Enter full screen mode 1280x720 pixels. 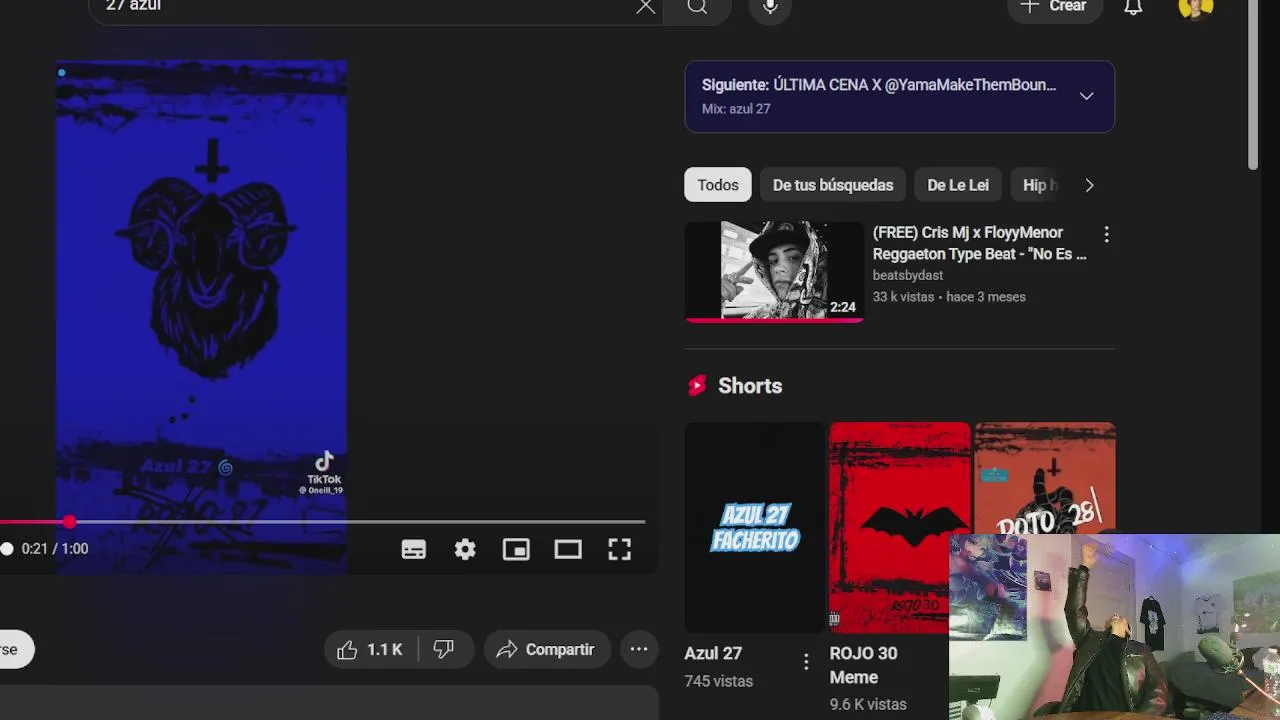619,549
